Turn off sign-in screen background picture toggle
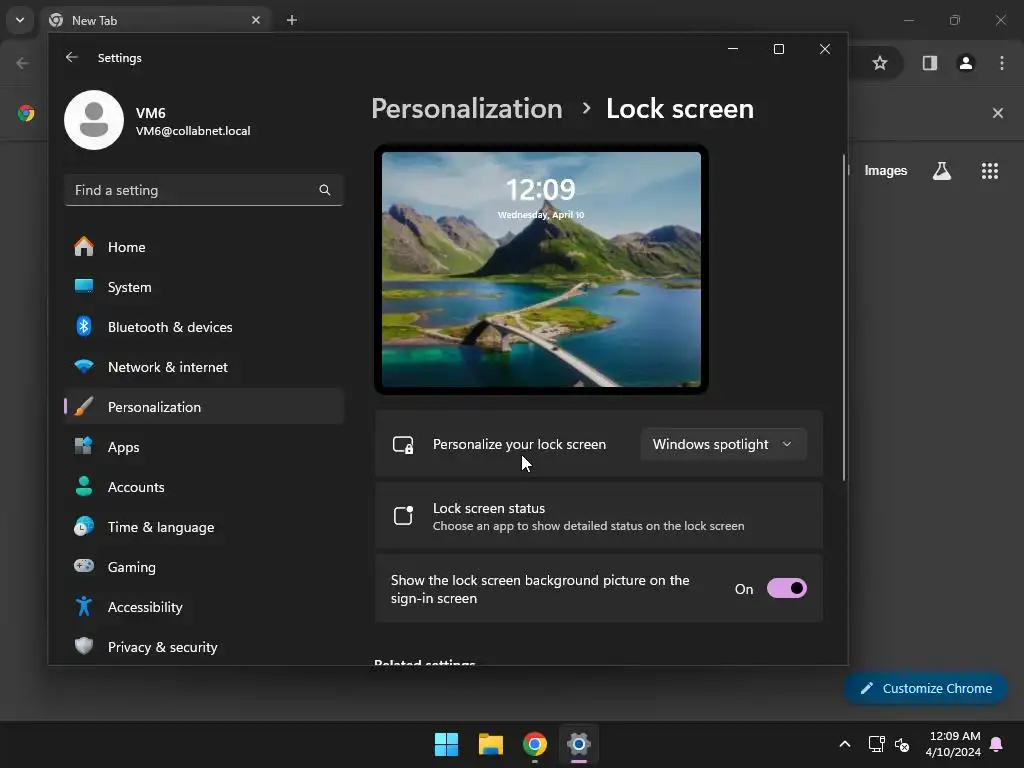1024x768 pixels. point(786,588)
